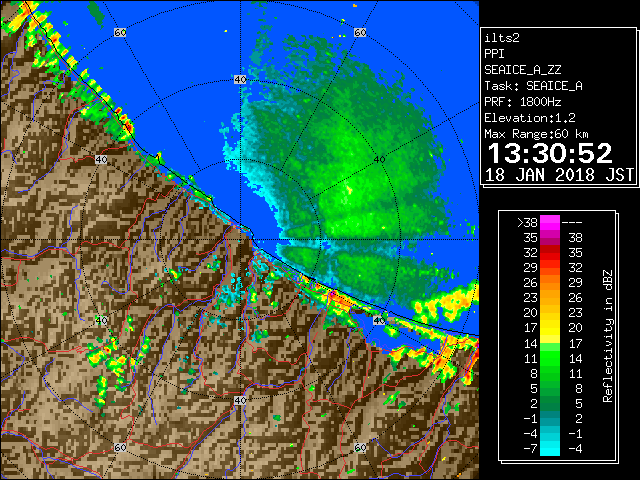This screenshot has height=480, width=640.
Task: Pick the magenta ">38" legend swatch
Action: tap(550, 222)
